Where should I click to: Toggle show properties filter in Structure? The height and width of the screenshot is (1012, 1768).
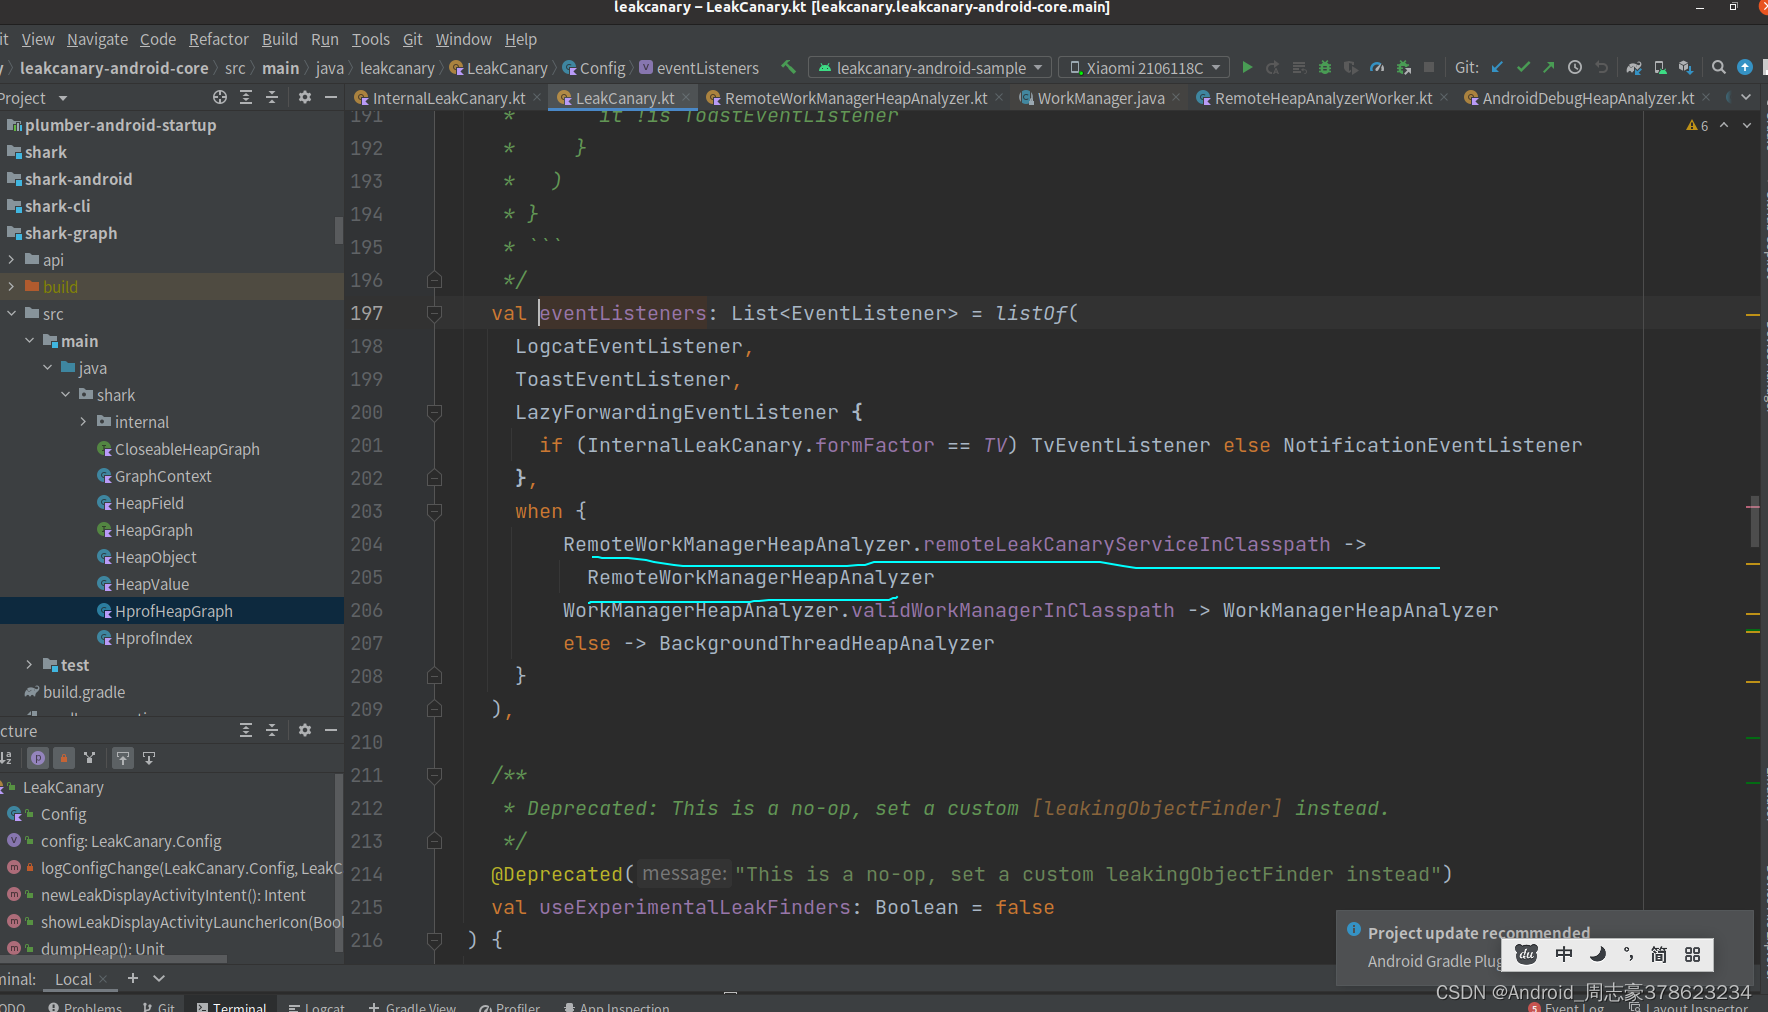[38, 758]
